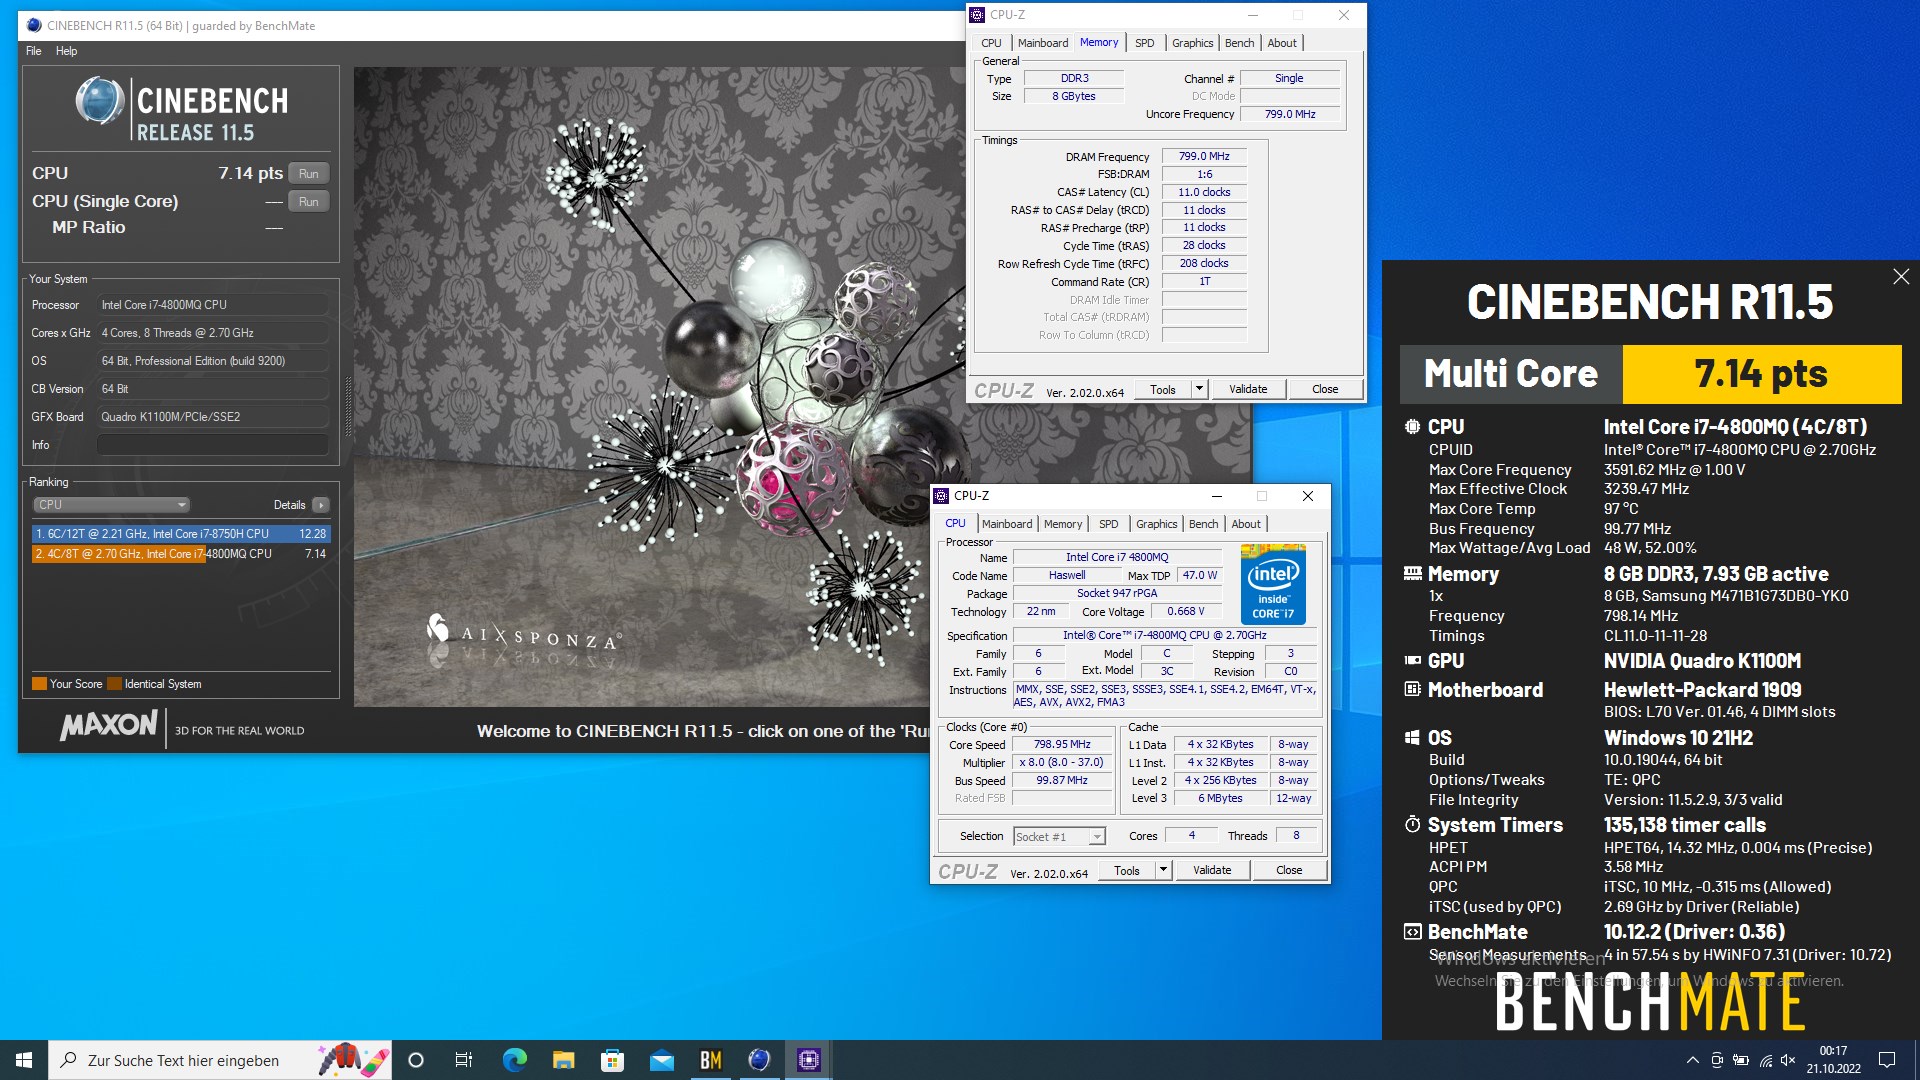
Task: Open Cortana circle icon in taskbar
Action: tap(416, 1060)
